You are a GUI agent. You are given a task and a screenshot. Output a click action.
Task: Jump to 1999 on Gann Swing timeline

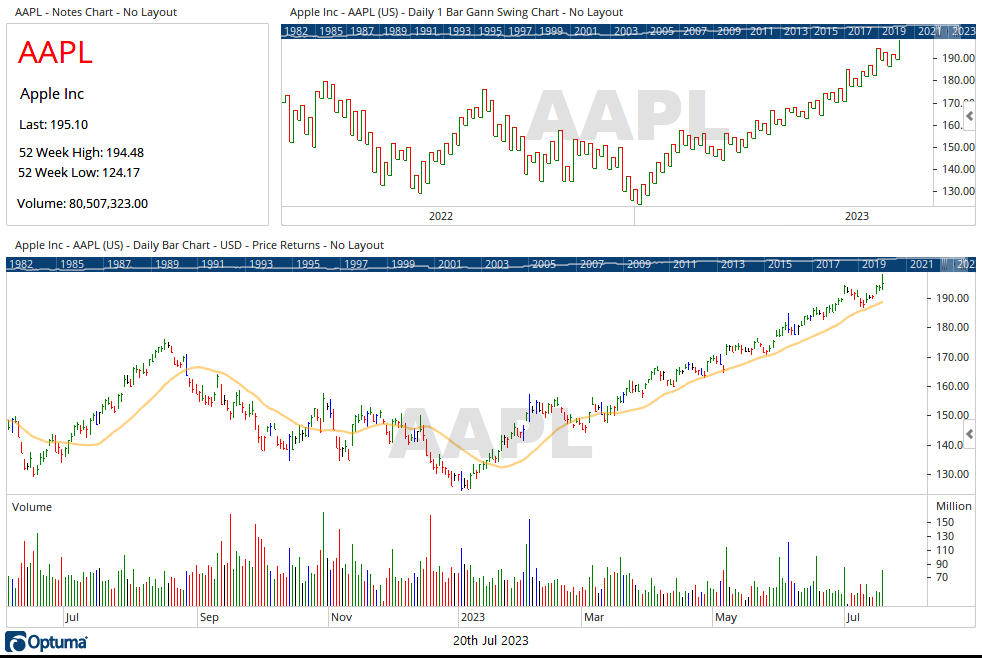pos(551,31)
